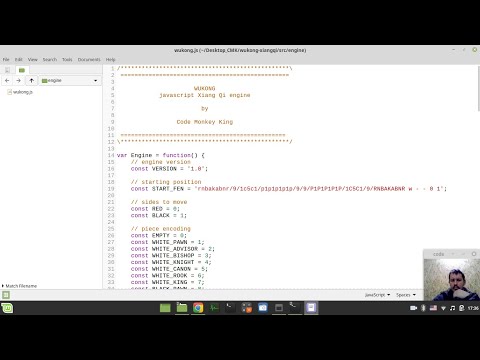Viewport: 480px width, 360px height.
Task: Click the 'const WHITE_PAWN = 1' line
Action: click(x=167, y=242)
